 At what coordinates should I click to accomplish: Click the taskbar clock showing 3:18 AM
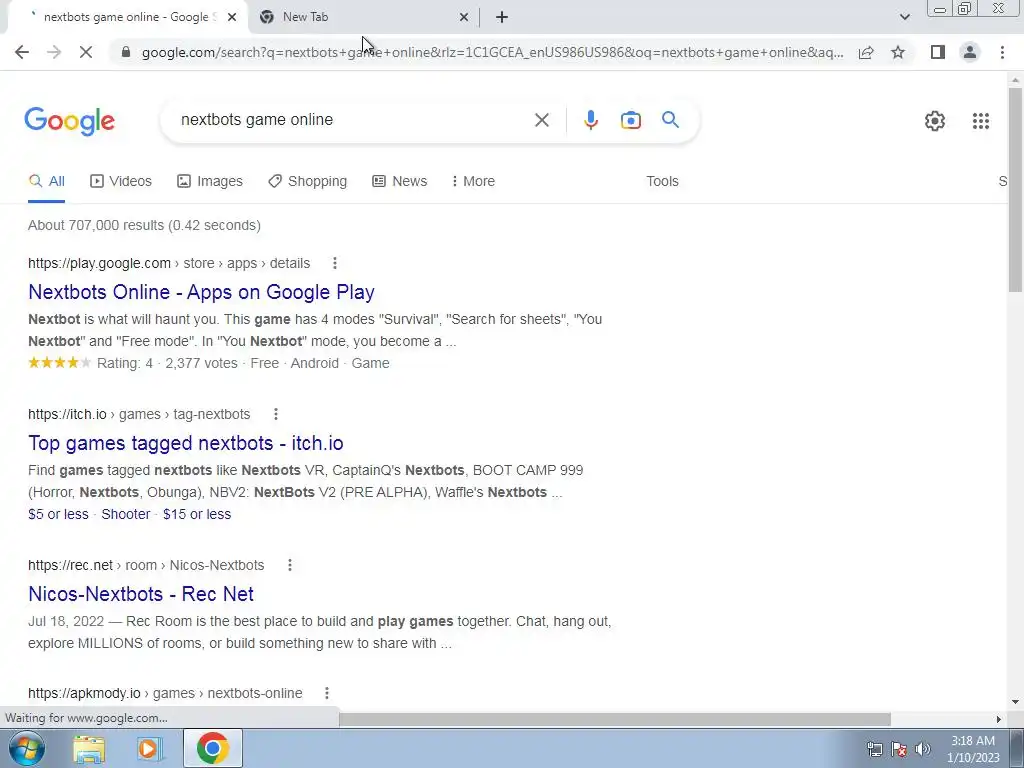pyautogui.click(x=973, y=749)
